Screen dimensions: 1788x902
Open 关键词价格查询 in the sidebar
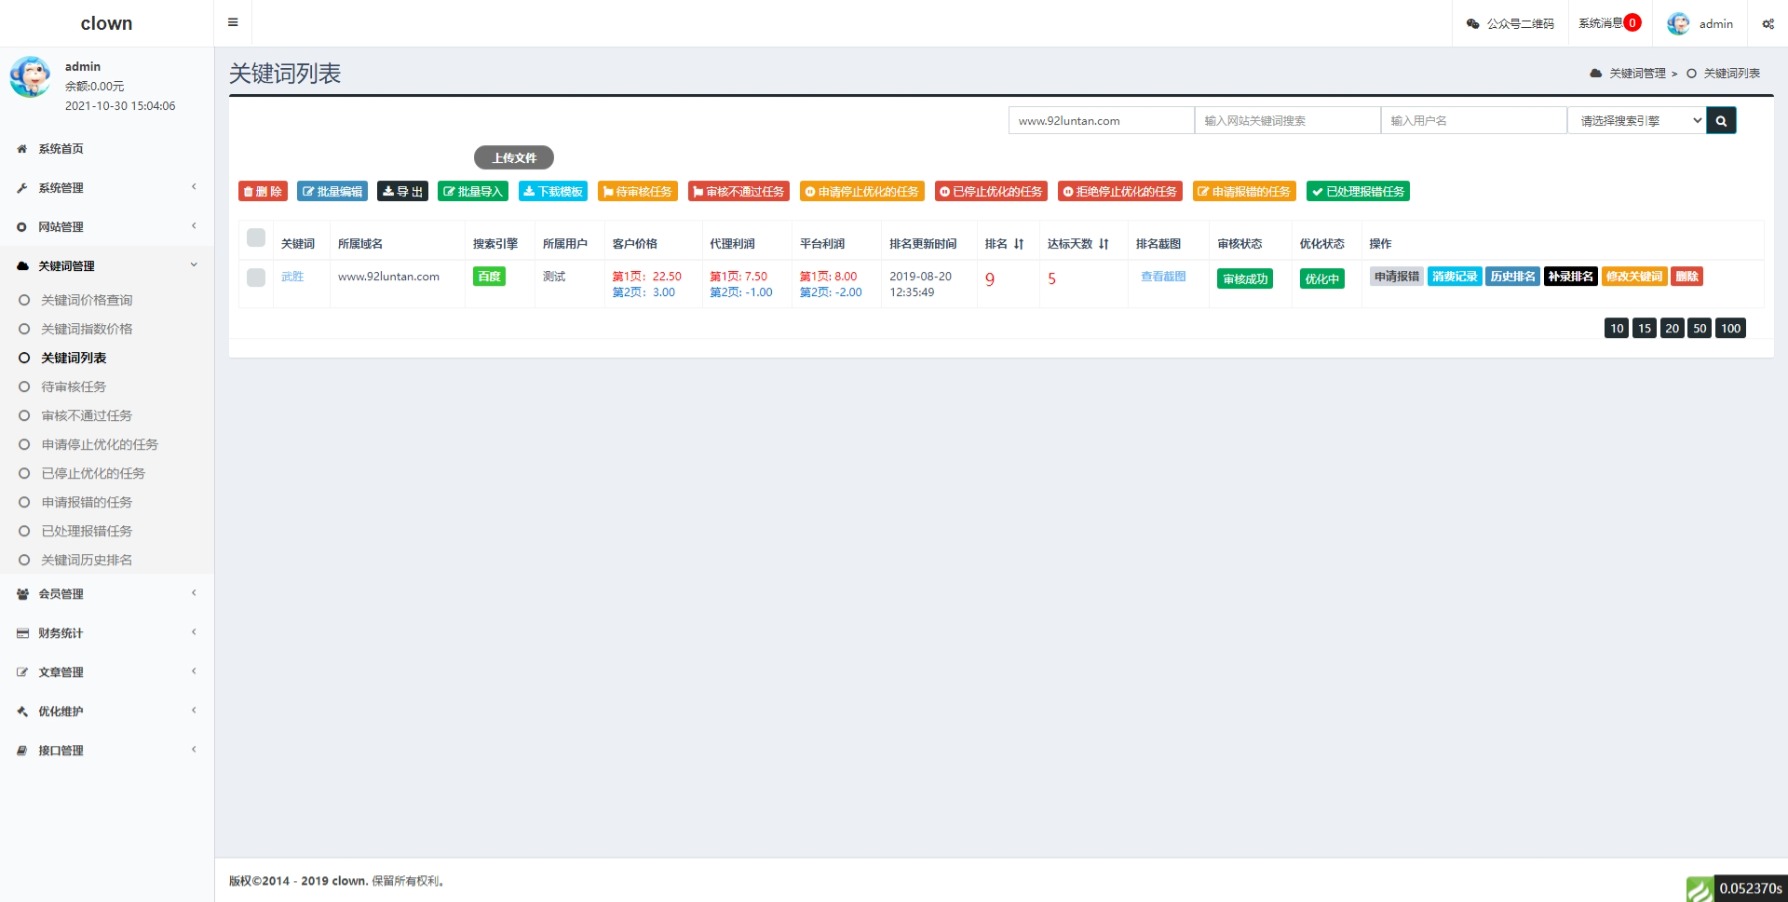86,300
